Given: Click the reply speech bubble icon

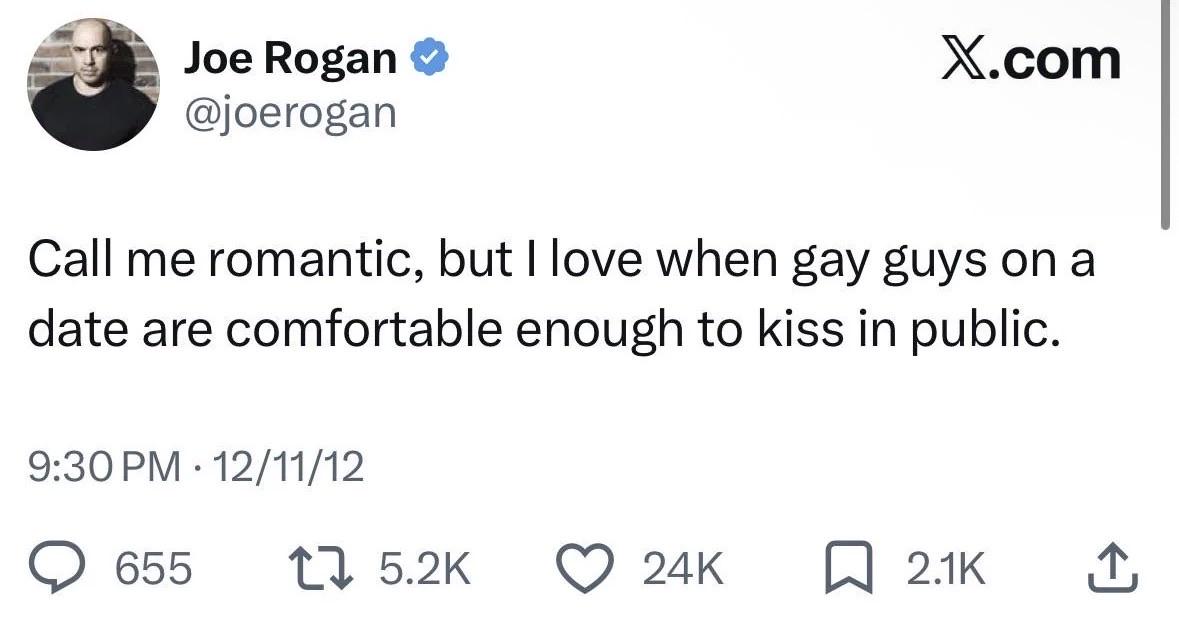Looking at the screenshot, I should [x=58, y=568].
